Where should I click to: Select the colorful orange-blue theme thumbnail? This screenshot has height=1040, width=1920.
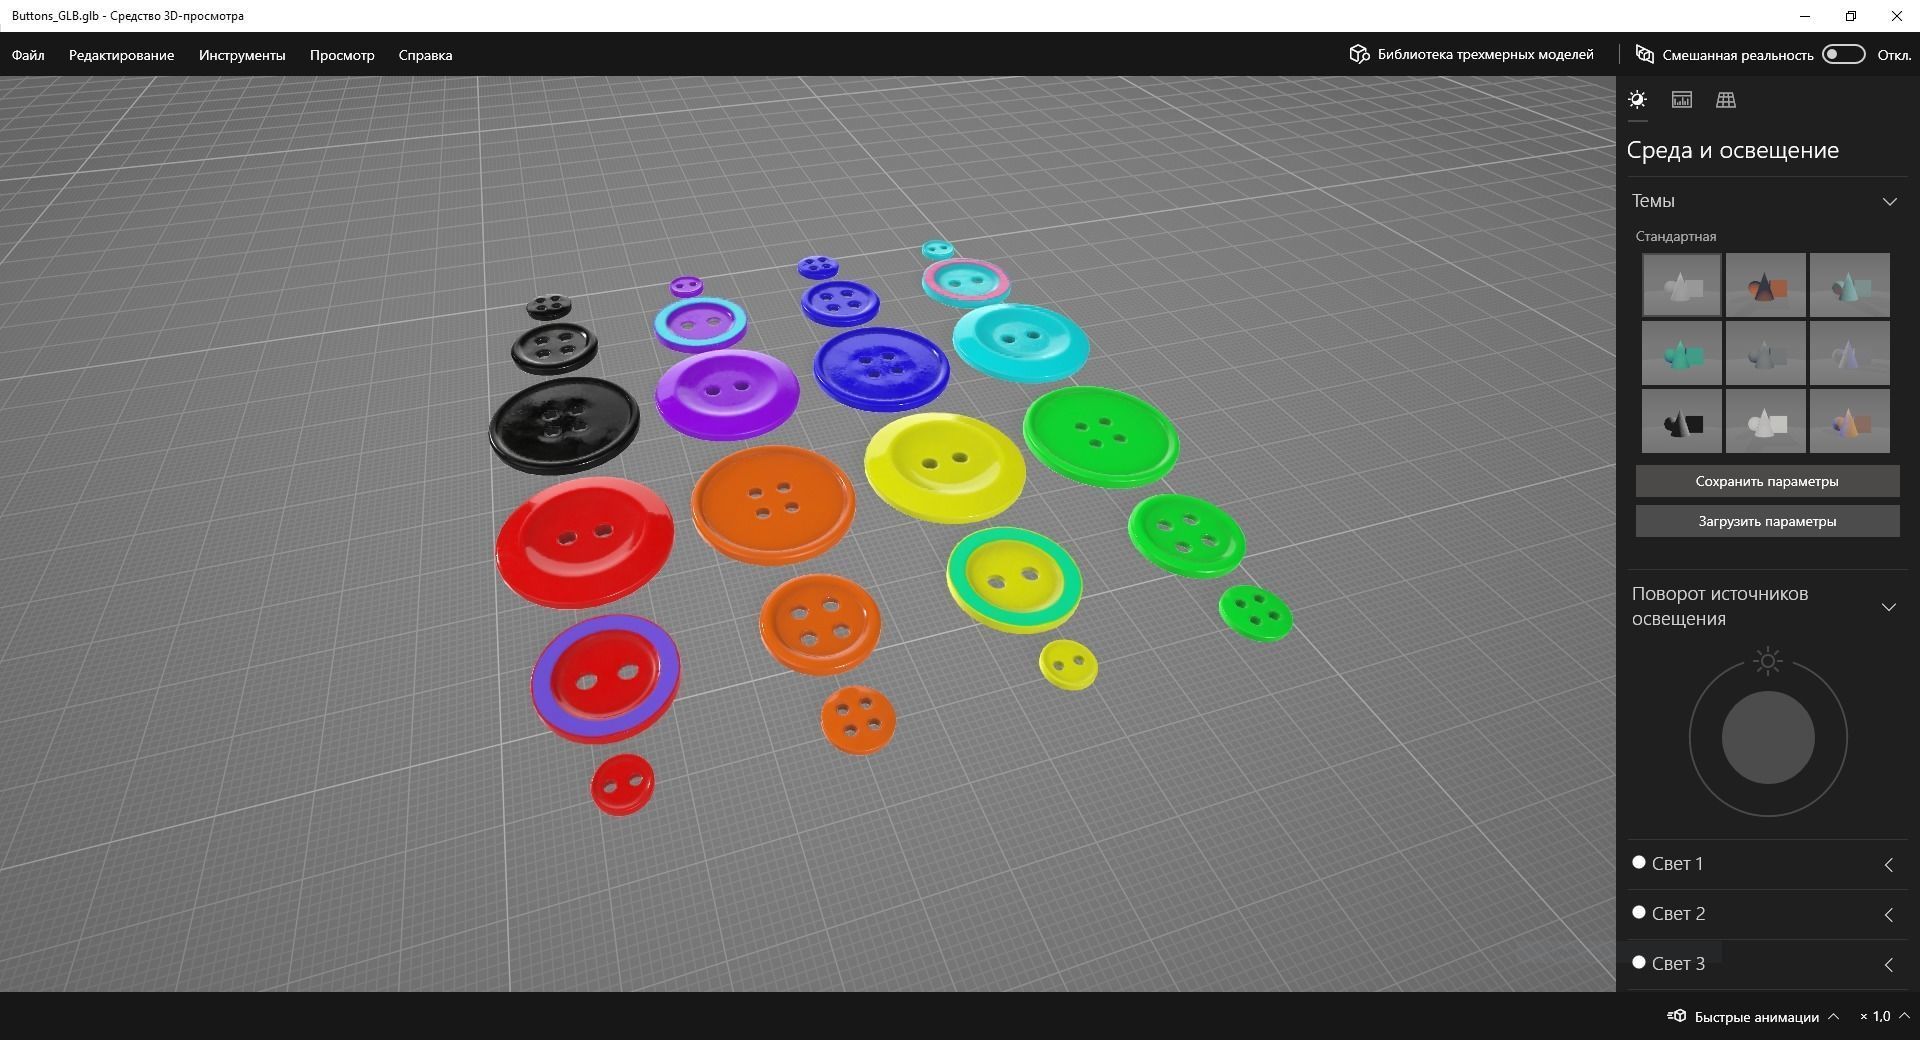coord(1850,421)
